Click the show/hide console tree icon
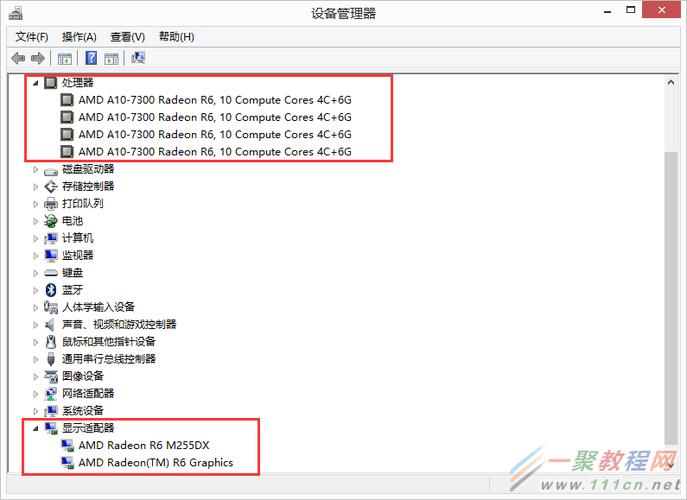Image resolution: width=687 pixels, height=500 pixels. [65, 58]
